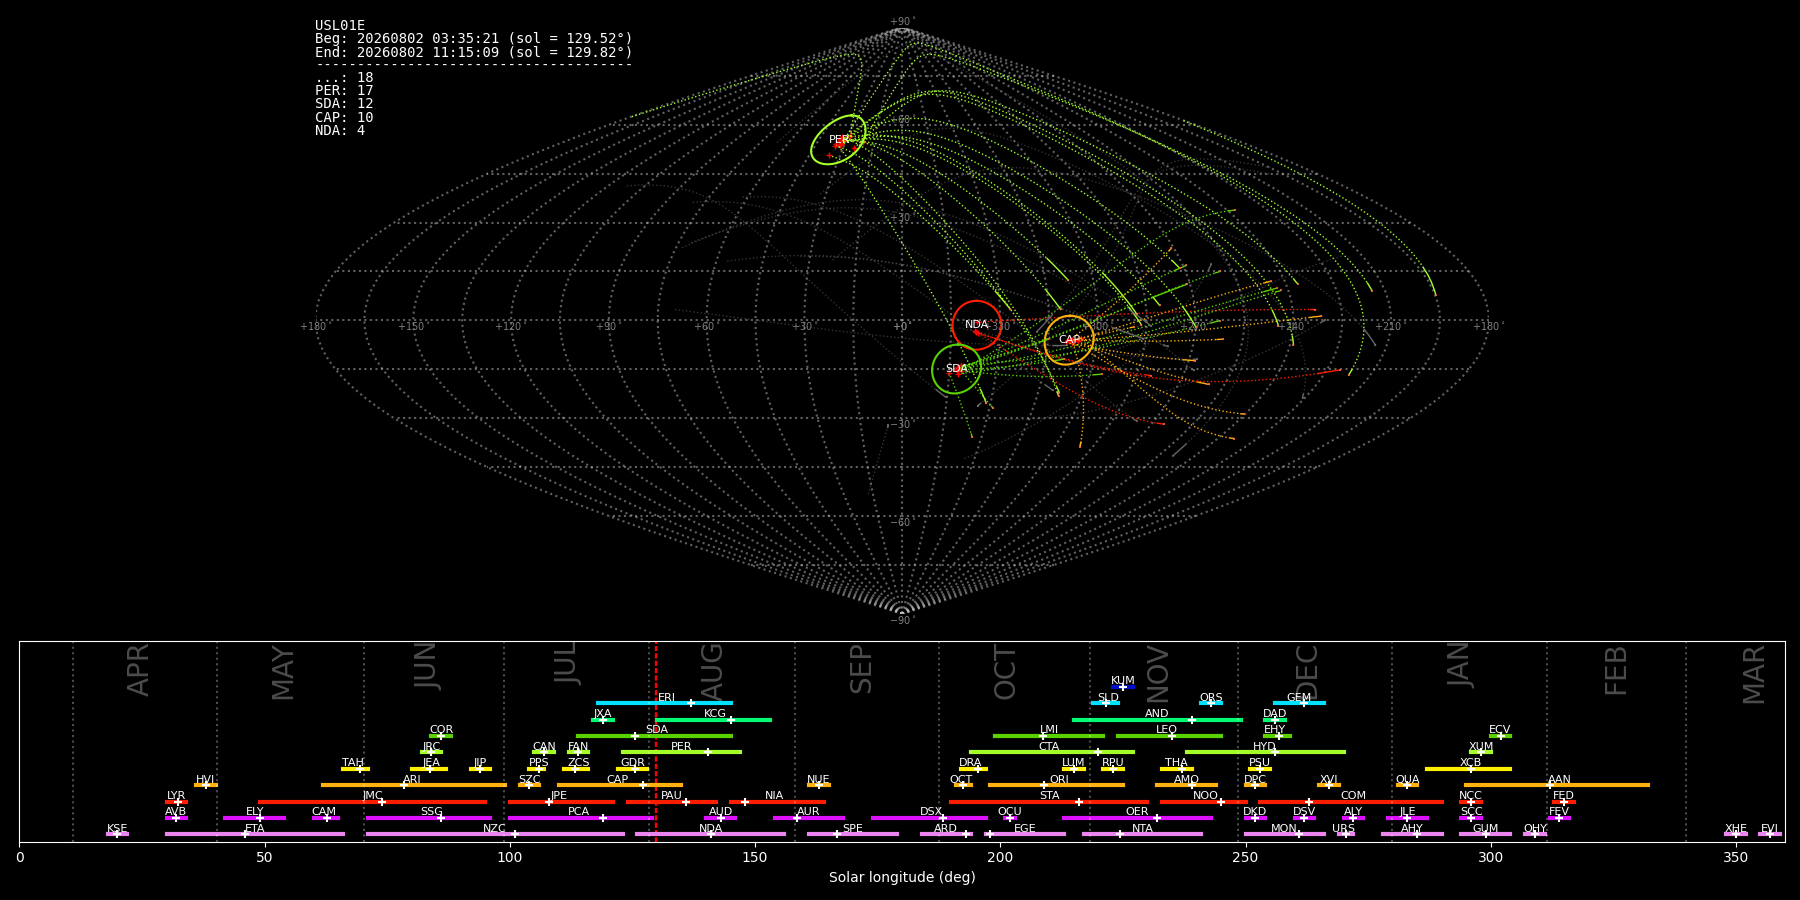Image resolution: width=1800 pixels, height=900 pixels.
Task: Click the LYR shower marker
Action: (x=176, y=802)
